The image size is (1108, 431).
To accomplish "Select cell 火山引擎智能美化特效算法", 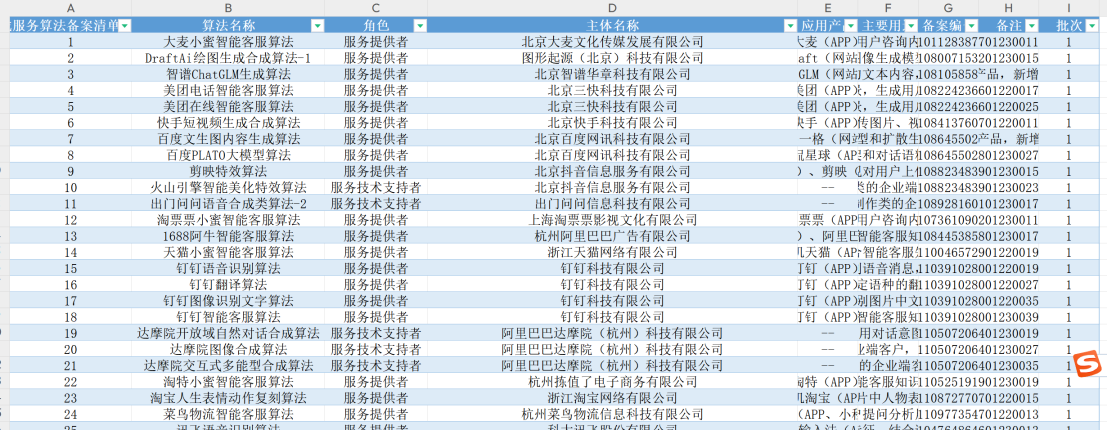I will point(228,188).
